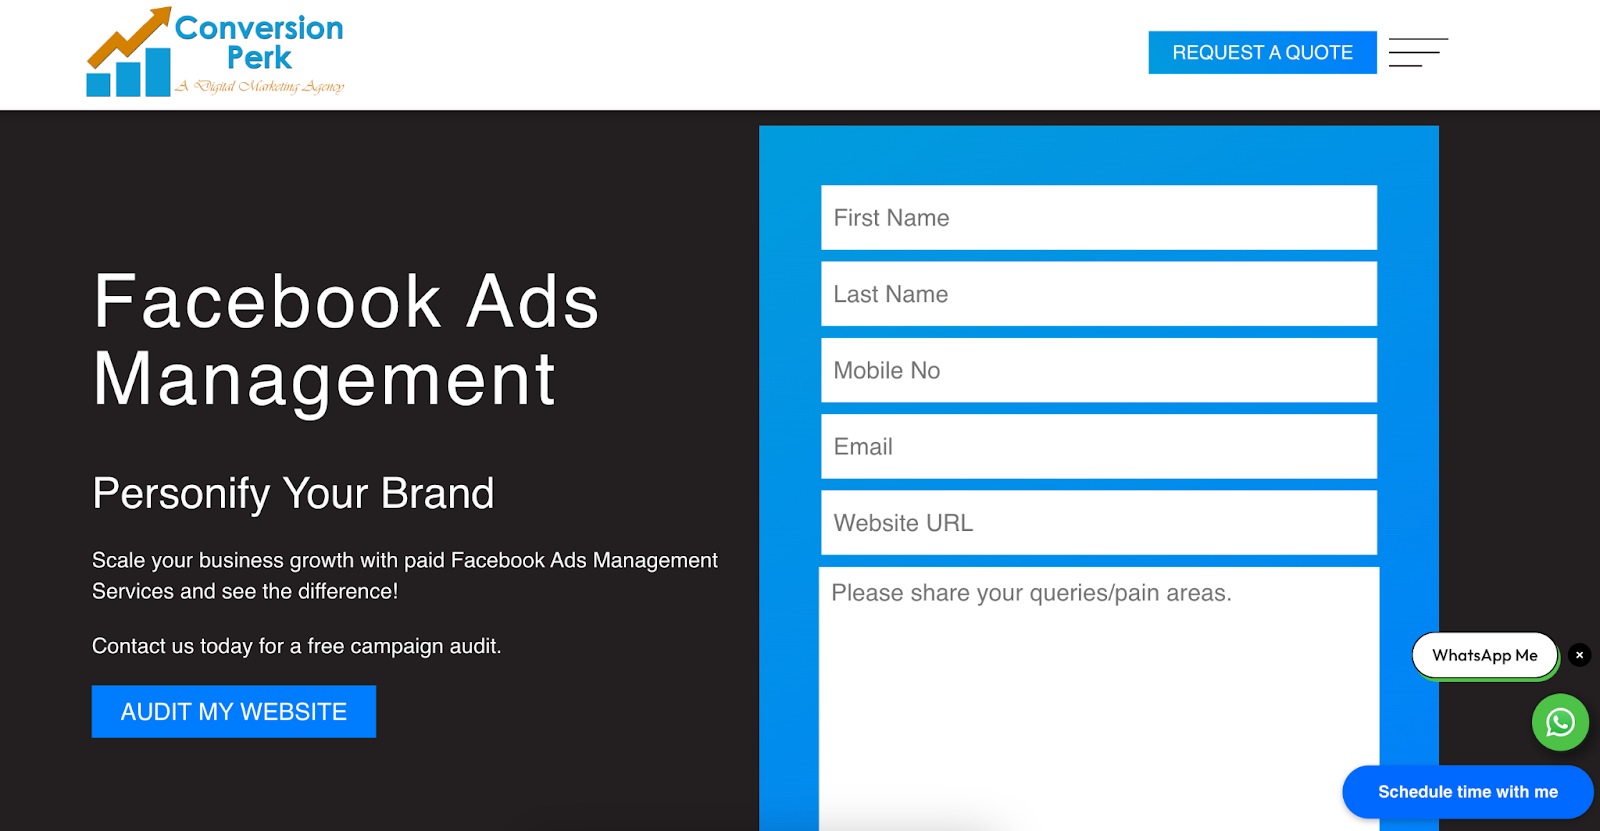Click Schedule time with me button
Image resolution: width=1600 pixels, height=831 pixels.
point(1467,791)
